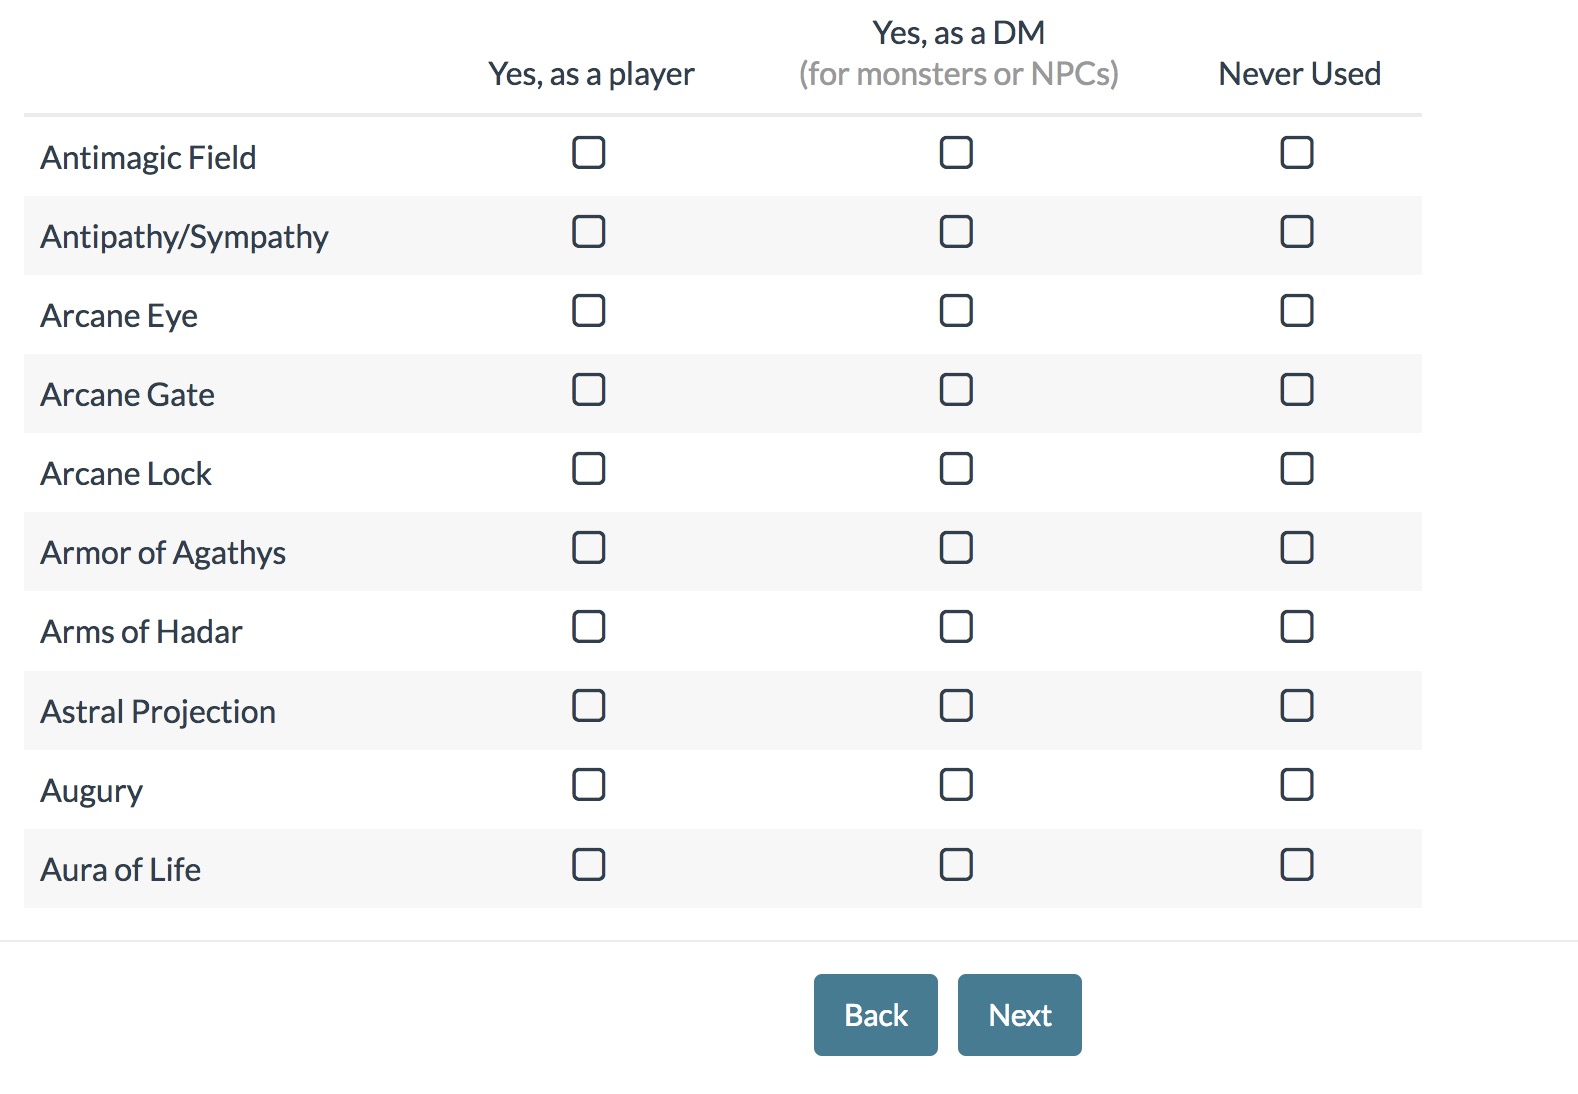Check Arcane Eye Never Used option

pyautogui.click(x=1297, y=311)
